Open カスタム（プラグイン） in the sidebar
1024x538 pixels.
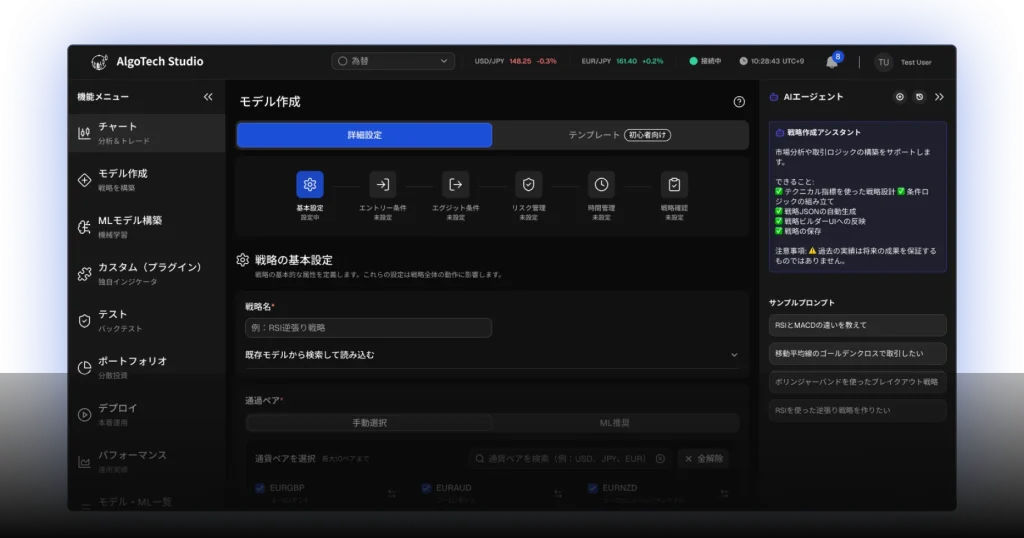point(147,274)
